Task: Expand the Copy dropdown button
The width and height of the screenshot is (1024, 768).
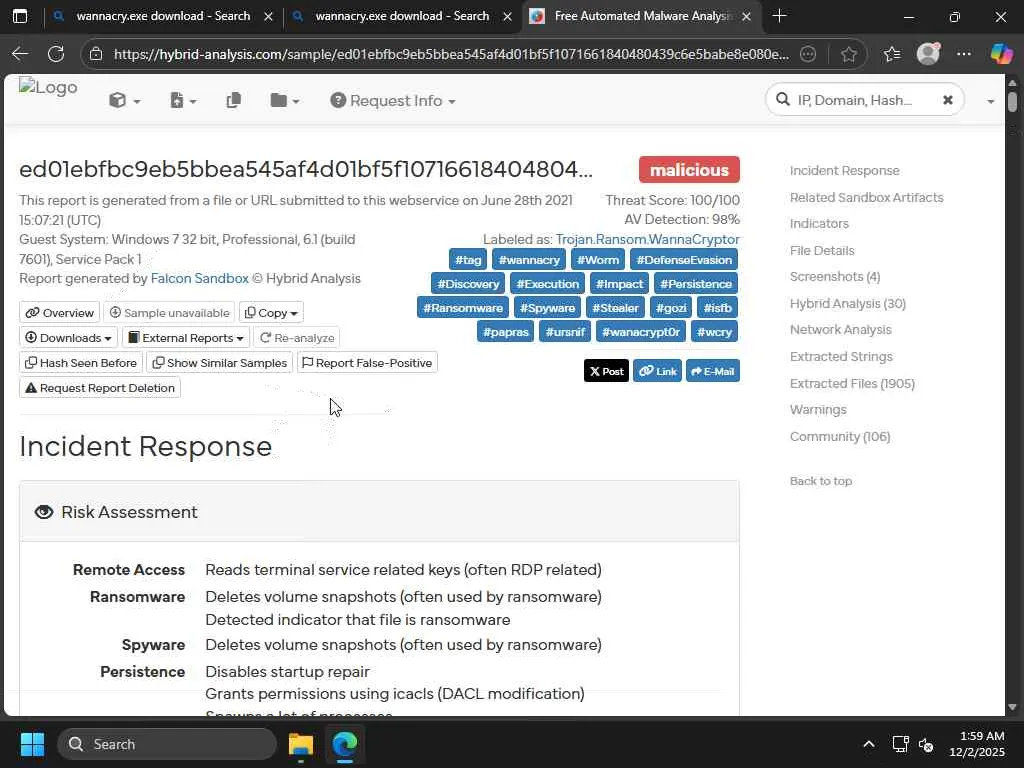Action: tap(271, 313)
